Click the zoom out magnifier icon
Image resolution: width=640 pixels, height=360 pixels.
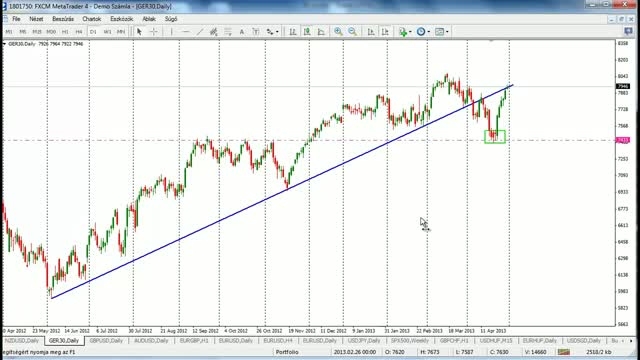tap(352, 31)
